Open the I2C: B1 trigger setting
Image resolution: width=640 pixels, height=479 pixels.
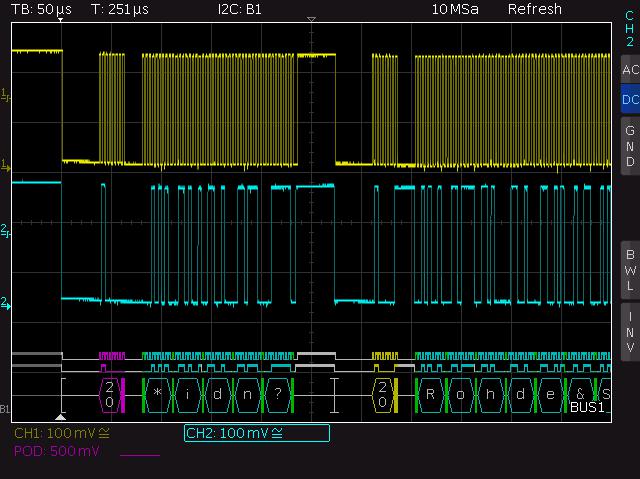[239, 9]
